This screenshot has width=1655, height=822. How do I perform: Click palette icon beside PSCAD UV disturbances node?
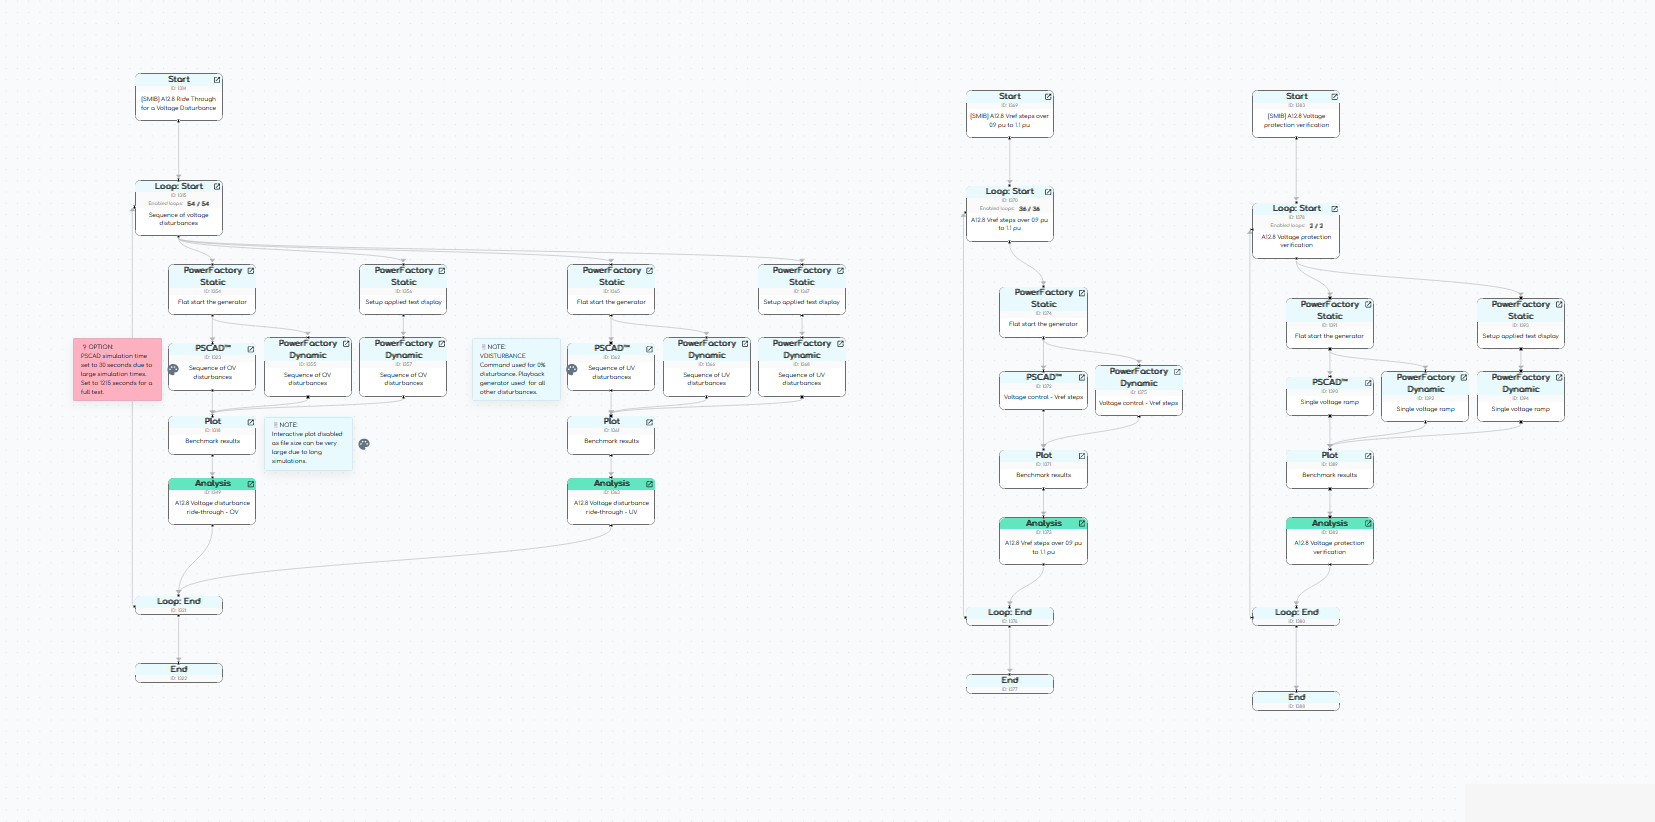pyautogui.click(x=572, y=369)
